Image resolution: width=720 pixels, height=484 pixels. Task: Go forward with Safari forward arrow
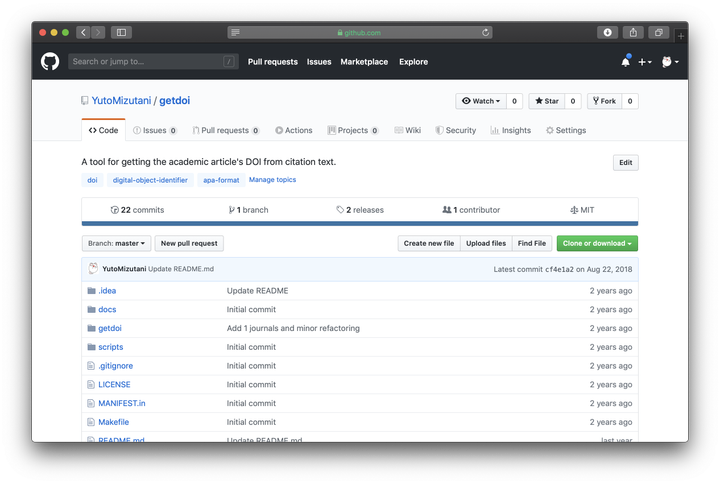pos(98,32)
